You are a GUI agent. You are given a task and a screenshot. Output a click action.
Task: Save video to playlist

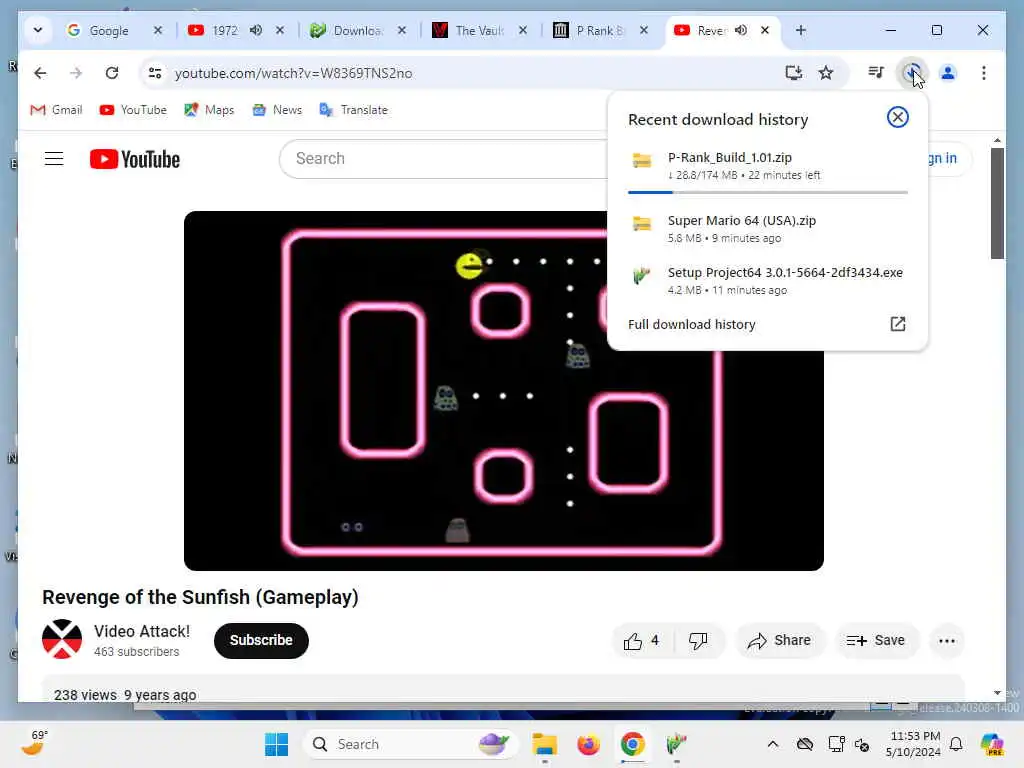click(876, 641)
